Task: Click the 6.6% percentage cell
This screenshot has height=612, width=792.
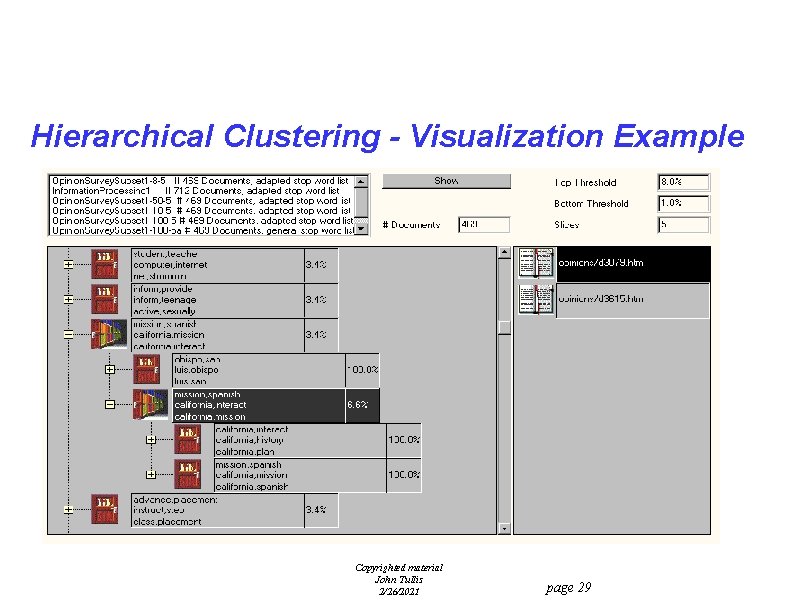Action: click(x=362, y=405)
